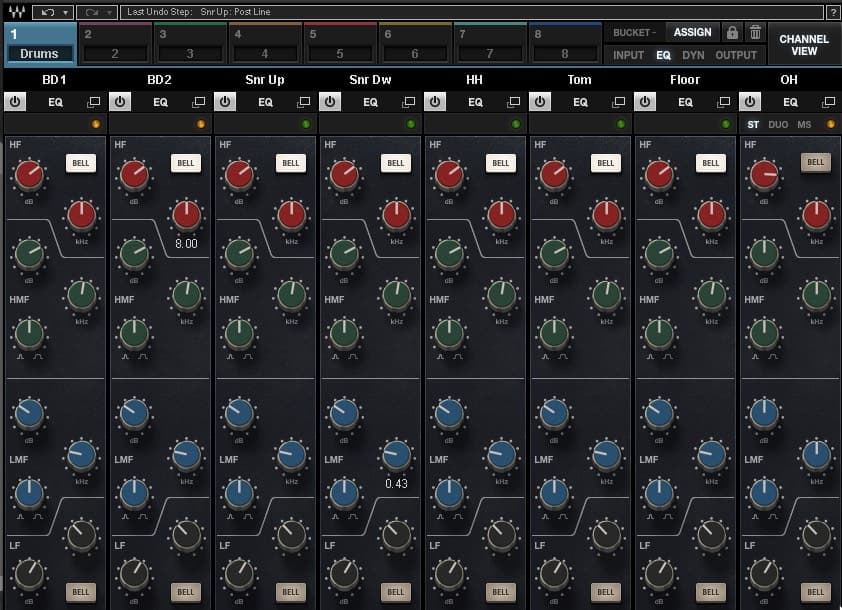The height and width of the screenshot is (610, 842).
Task: Click the redo arrow icon
Action: 90,12
